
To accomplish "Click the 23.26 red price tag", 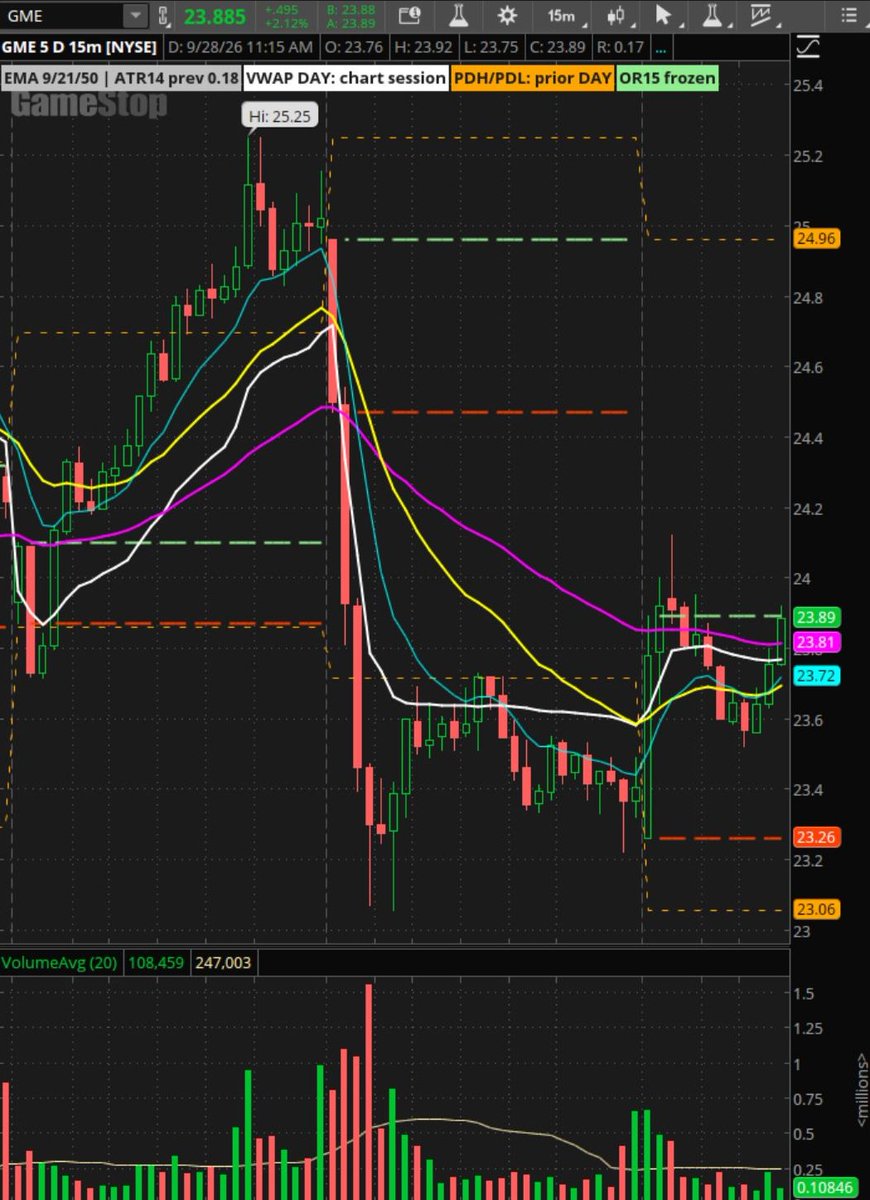I will [817, 837].
